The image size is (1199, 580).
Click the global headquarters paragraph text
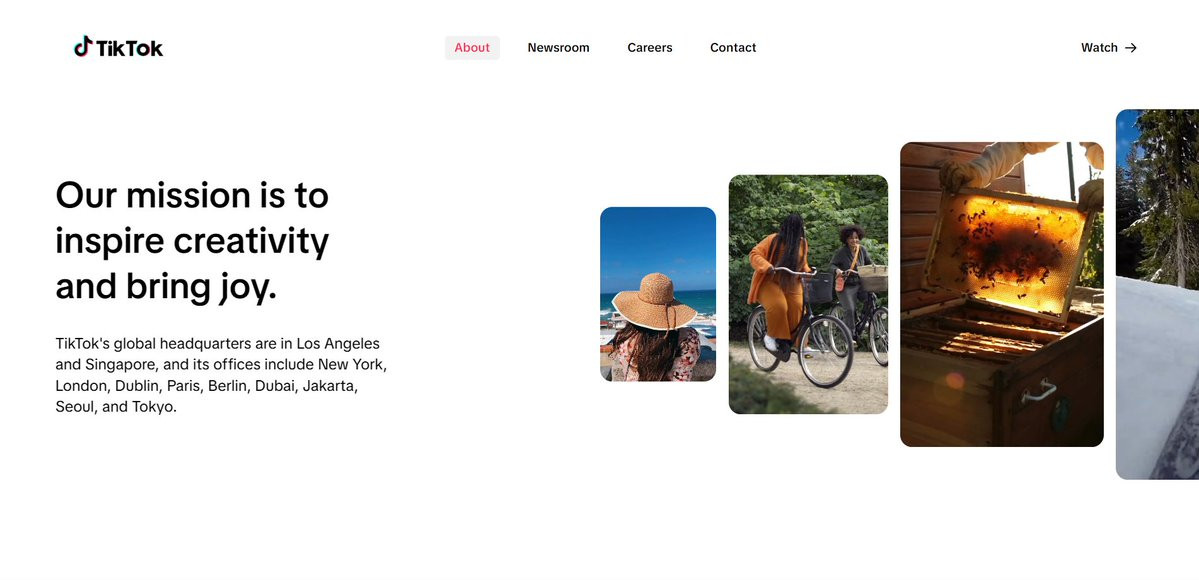[221, 375]
